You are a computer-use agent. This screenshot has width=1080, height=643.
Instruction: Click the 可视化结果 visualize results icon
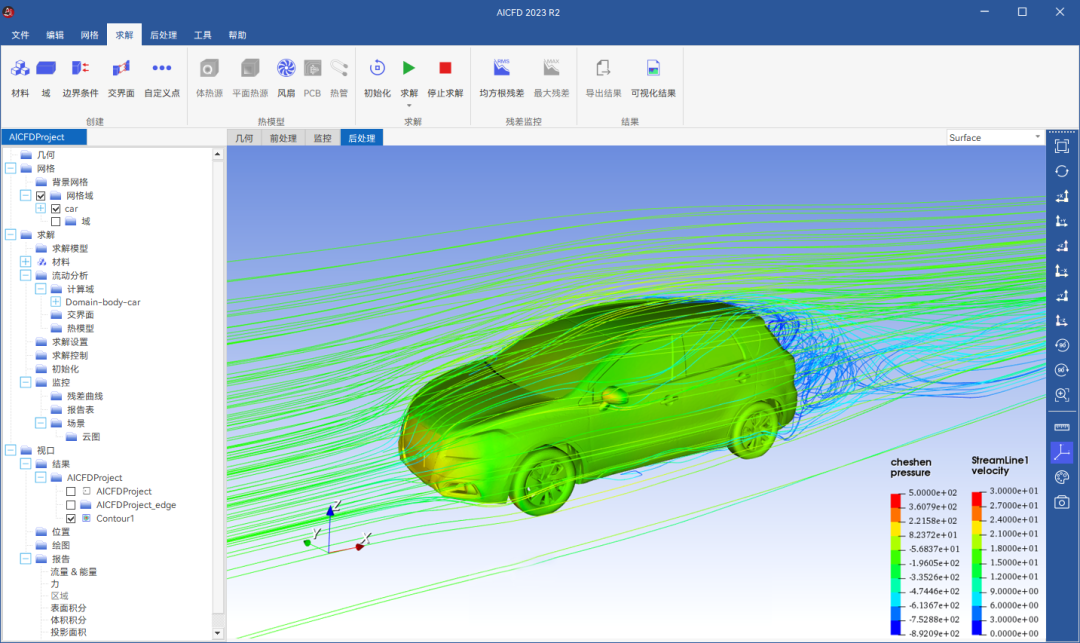[653, 70]
